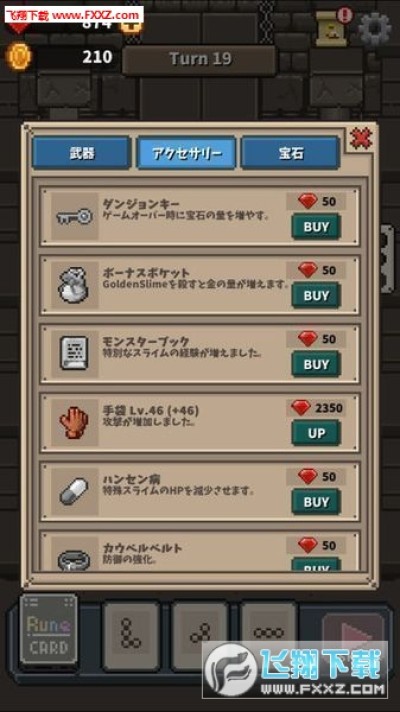Select the dungeon key item icon
Screen dimensions: 400x712
click(74, 217)
